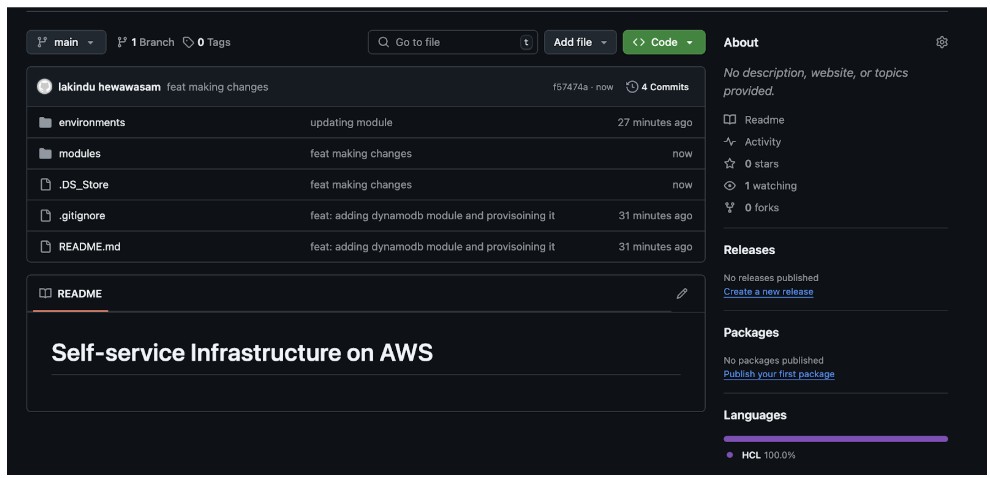This screenshot has width=990, height=478.
Task: View the 4 Commits history
Action: point(657,87)
